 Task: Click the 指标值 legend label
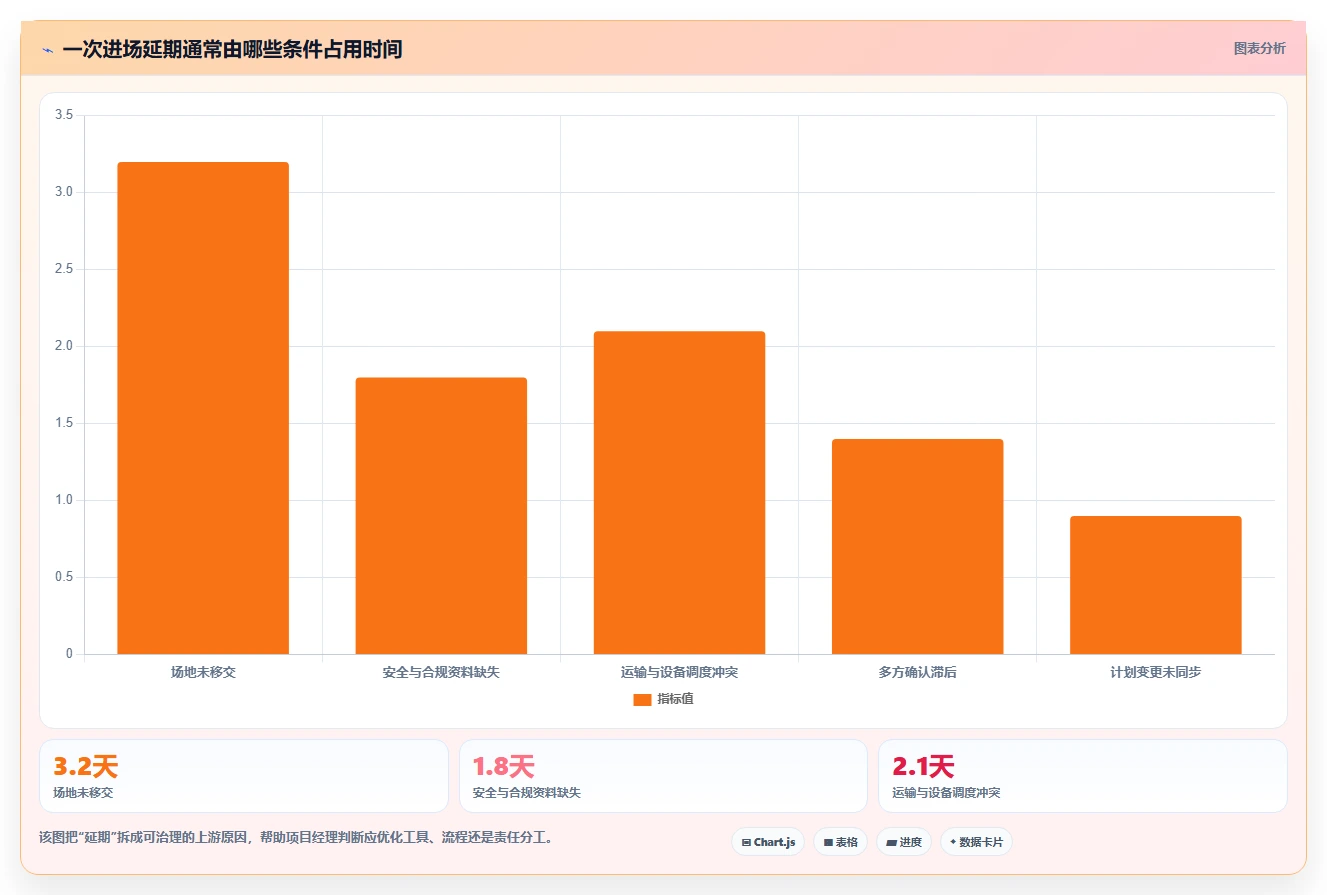coord(675,699)
